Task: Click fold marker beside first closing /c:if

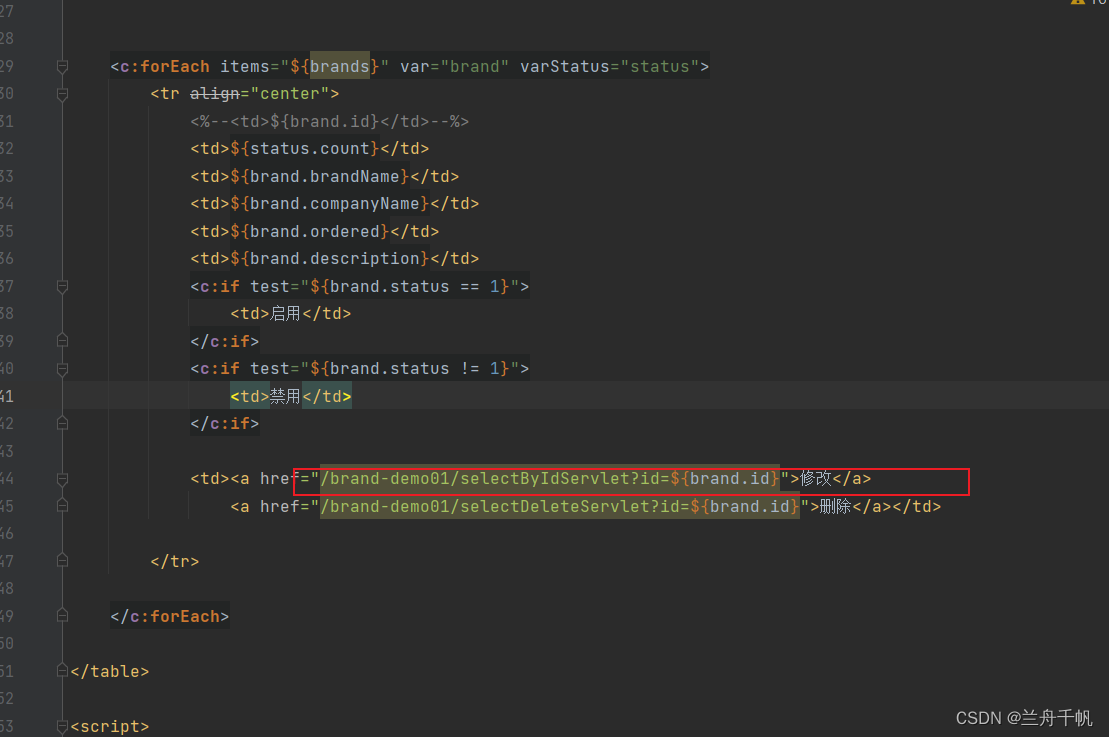Action: point(62,341)
